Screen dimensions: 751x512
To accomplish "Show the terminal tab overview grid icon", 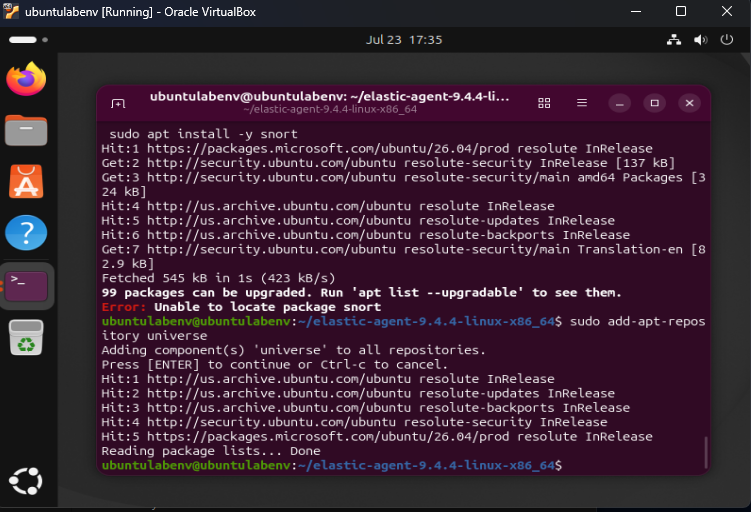I will point(544,103).
